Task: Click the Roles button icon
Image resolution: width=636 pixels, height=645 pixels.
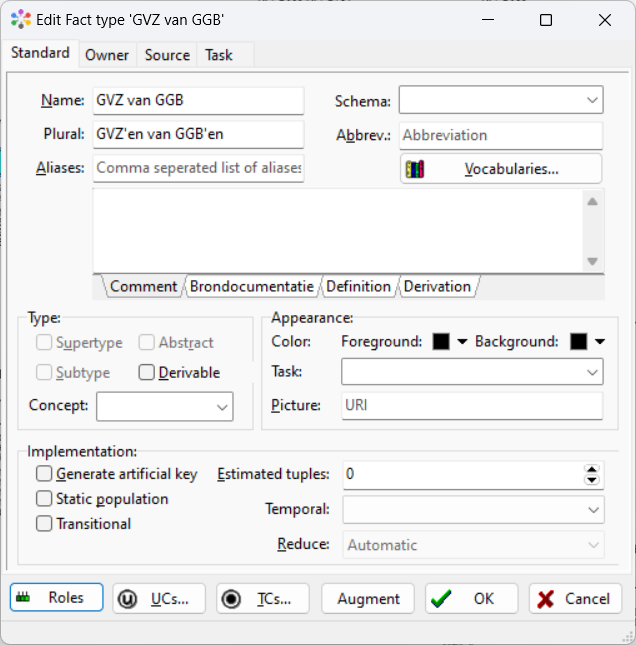Action: click(23, 598)
